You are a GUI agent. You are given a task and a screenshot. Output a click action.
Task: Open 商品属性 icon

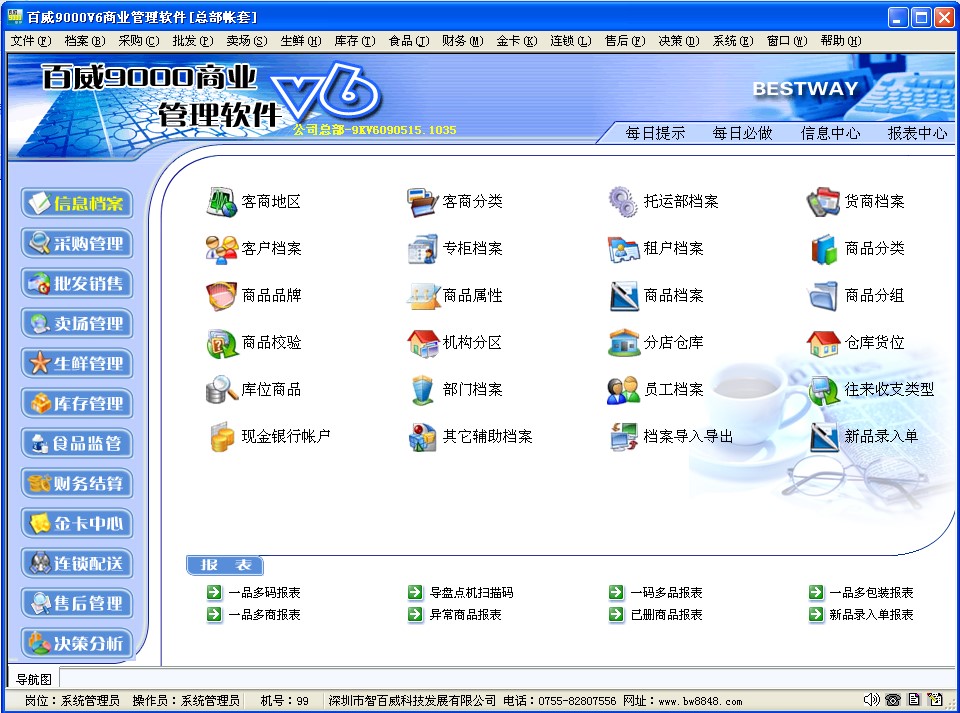coord(422,296)
